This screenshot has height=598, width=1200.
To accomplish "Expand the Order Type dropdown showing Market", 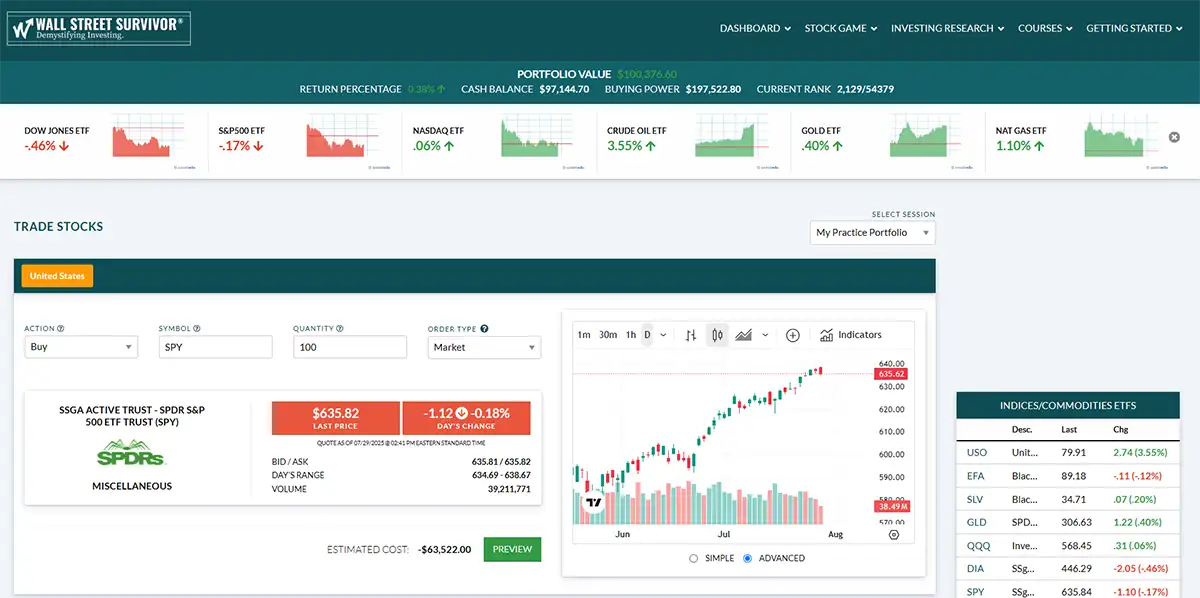I will (484, 347).
